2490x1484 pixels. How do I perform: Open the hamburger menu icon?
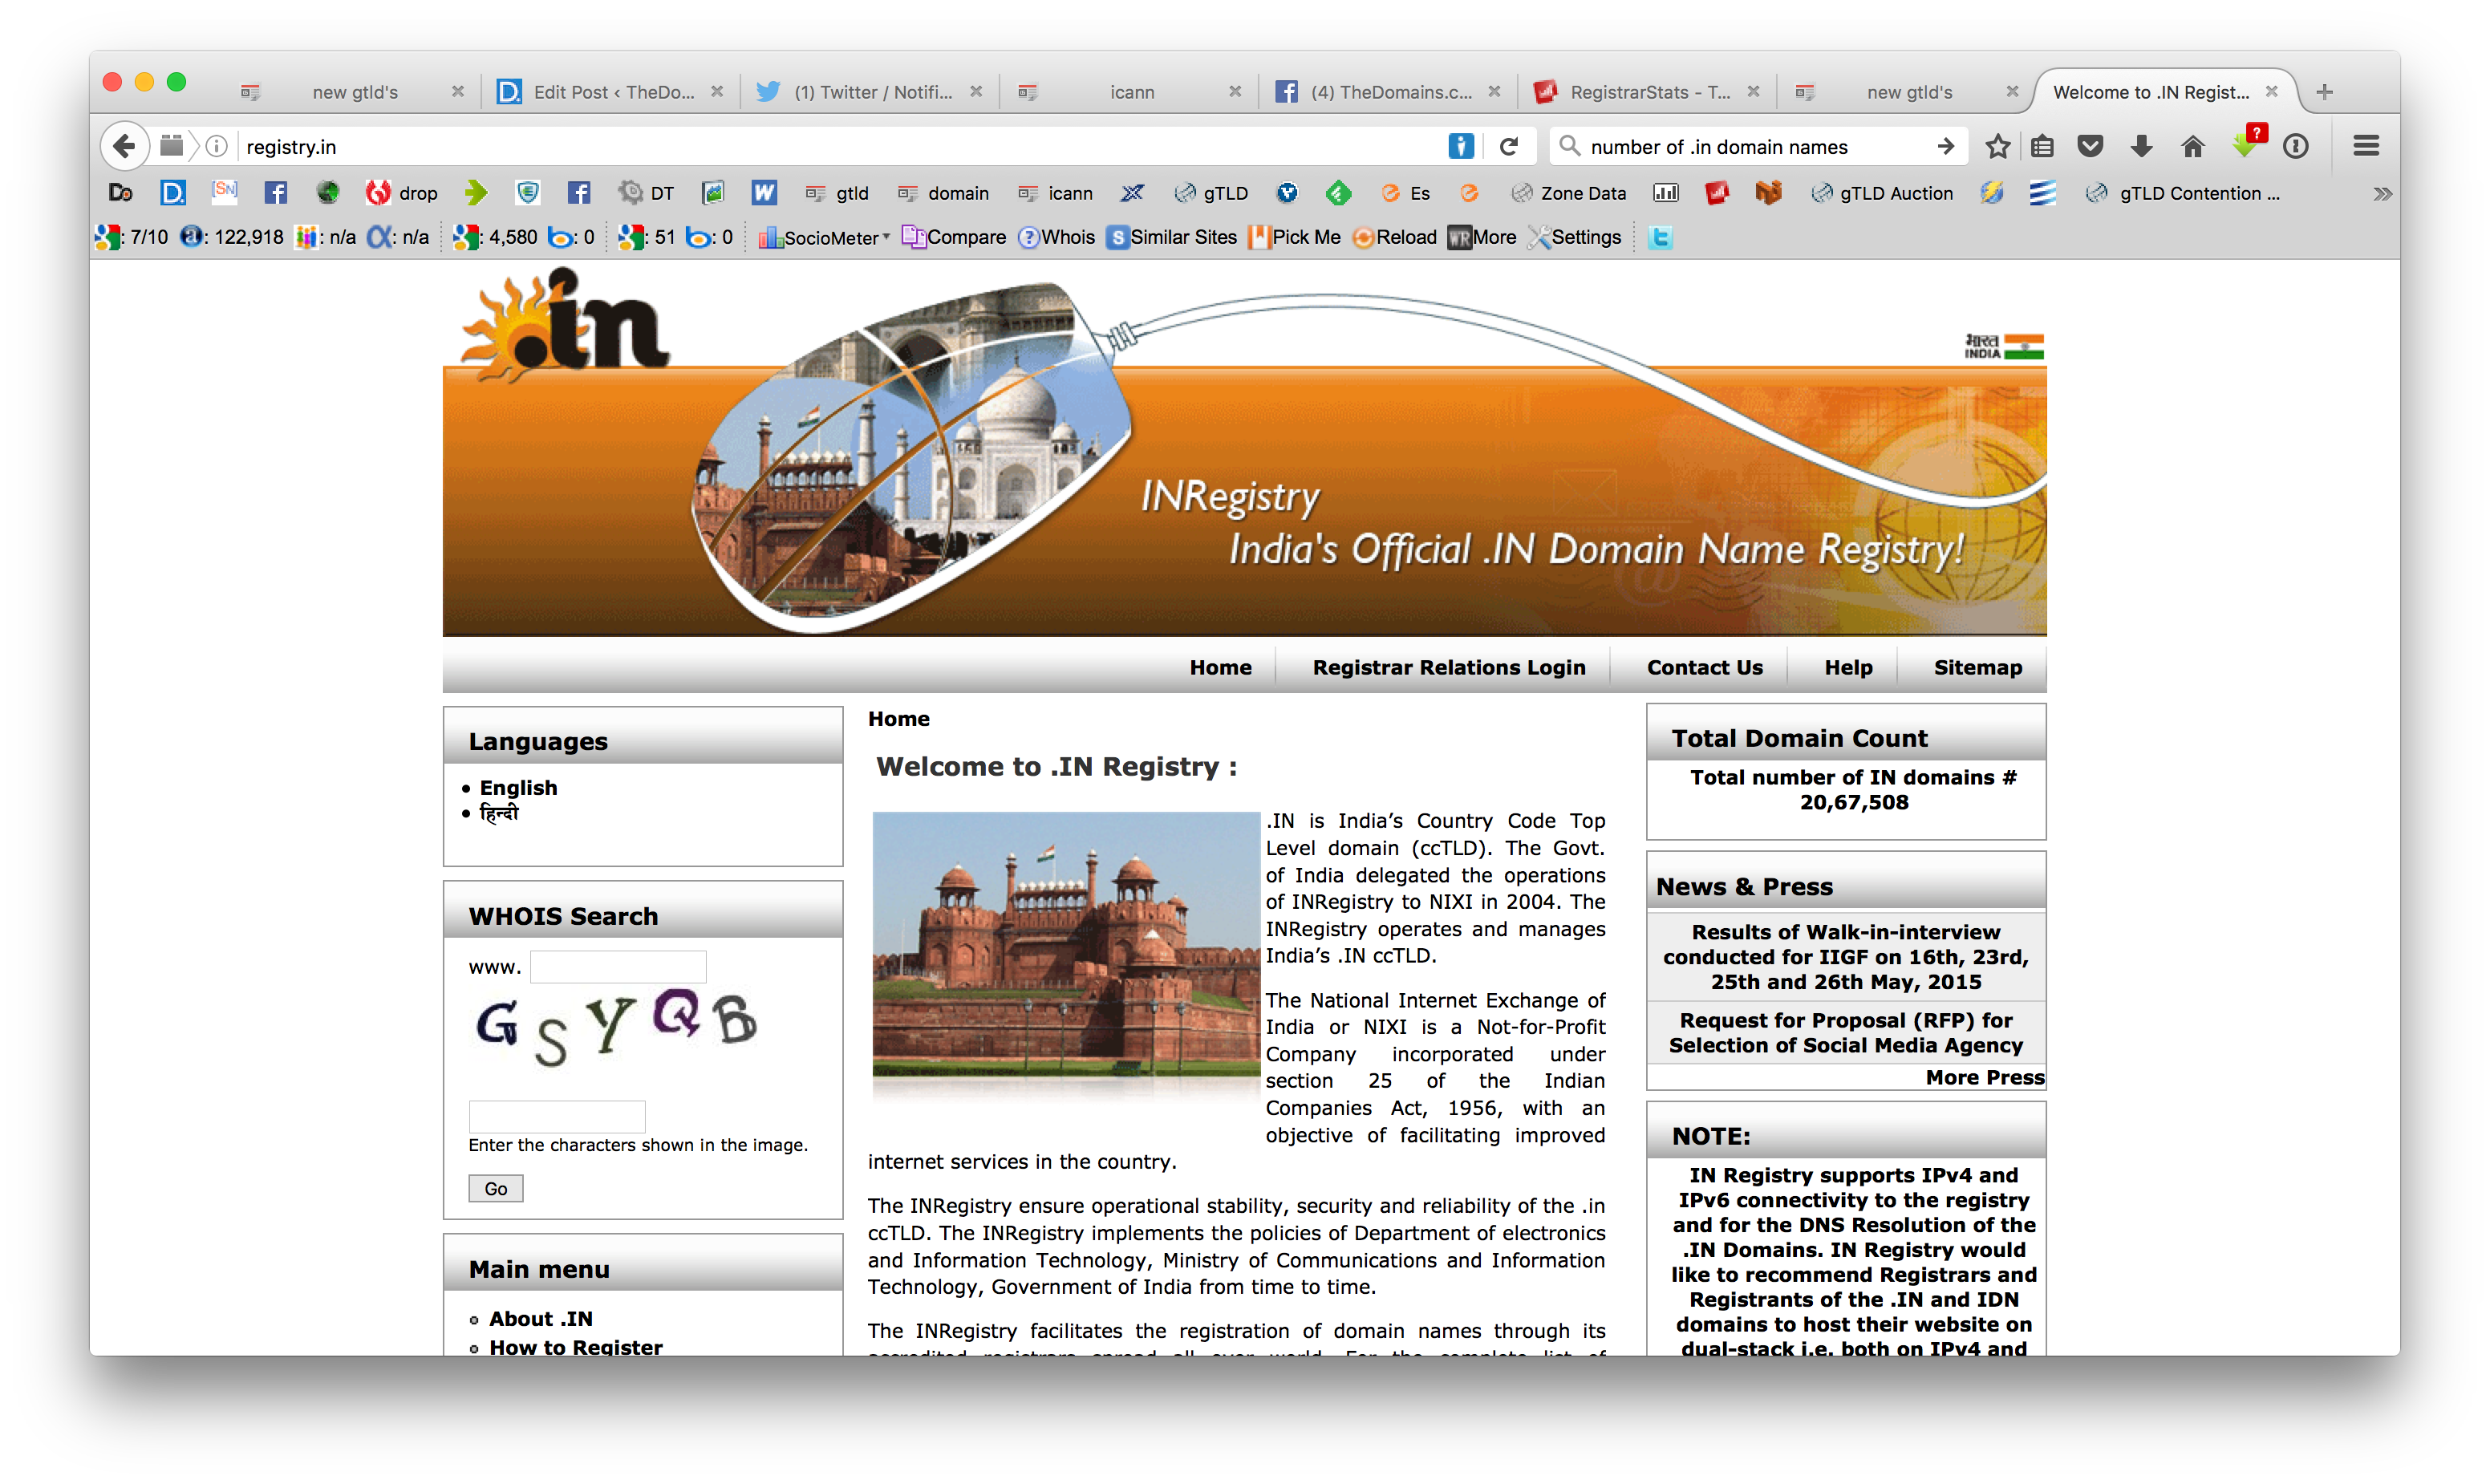(2365, 147)
